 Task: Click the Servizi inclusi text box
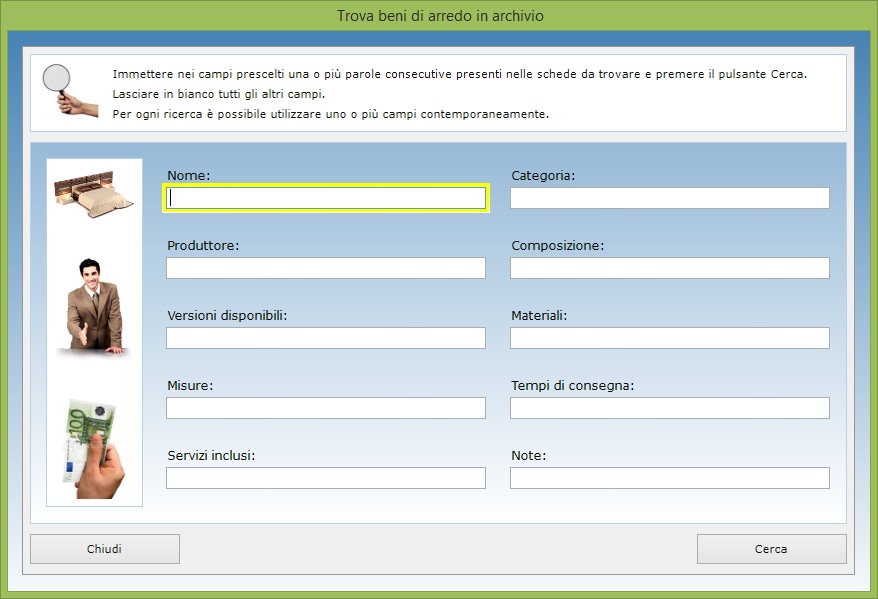point(326,478)
